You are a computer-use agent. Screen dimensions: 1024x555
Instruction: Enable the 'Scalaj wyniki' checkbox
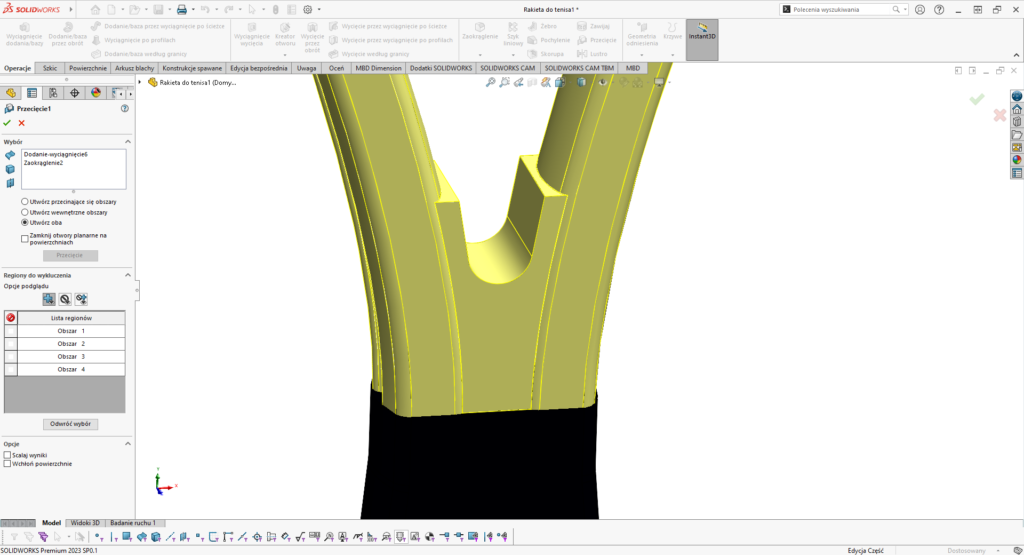8,455
